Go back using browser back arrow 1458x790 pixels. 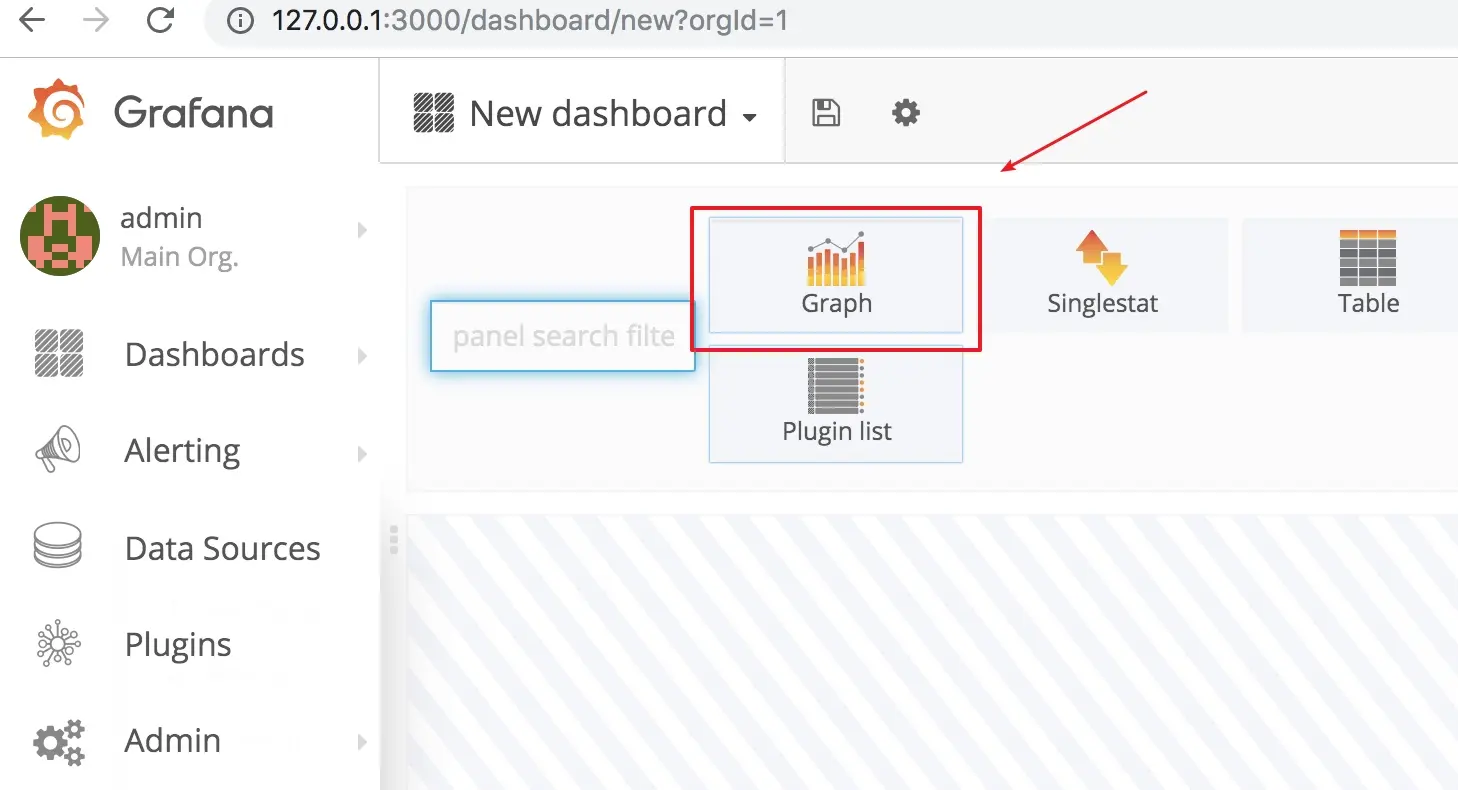tap(32, 20)
